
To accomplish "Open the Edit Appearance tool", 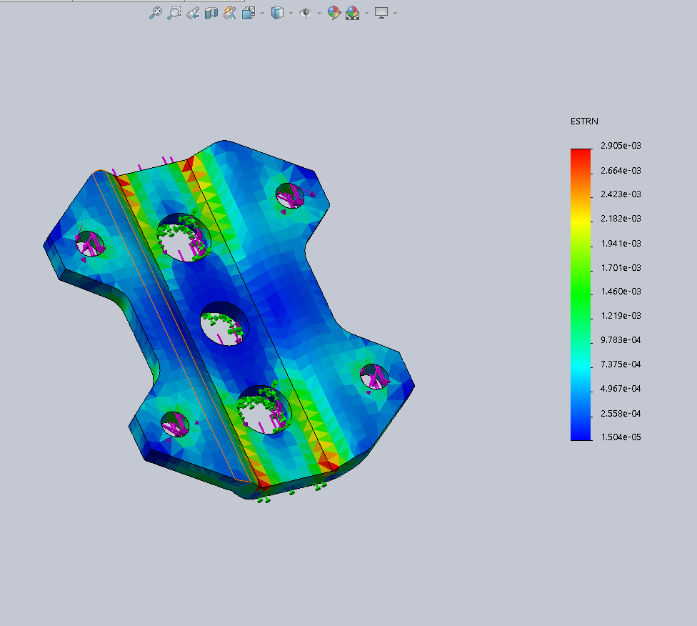I will click(x=335, y=13).
